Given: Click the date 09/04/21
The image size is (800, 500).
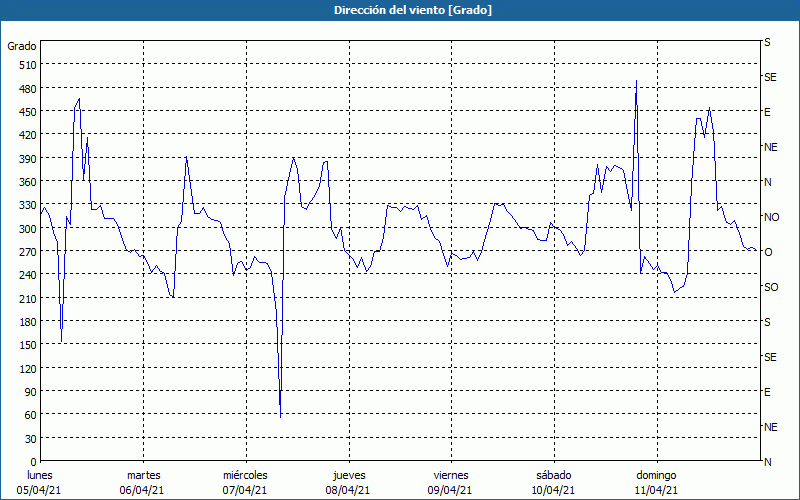Looking at the screenshot, I should tap(450, 491).
